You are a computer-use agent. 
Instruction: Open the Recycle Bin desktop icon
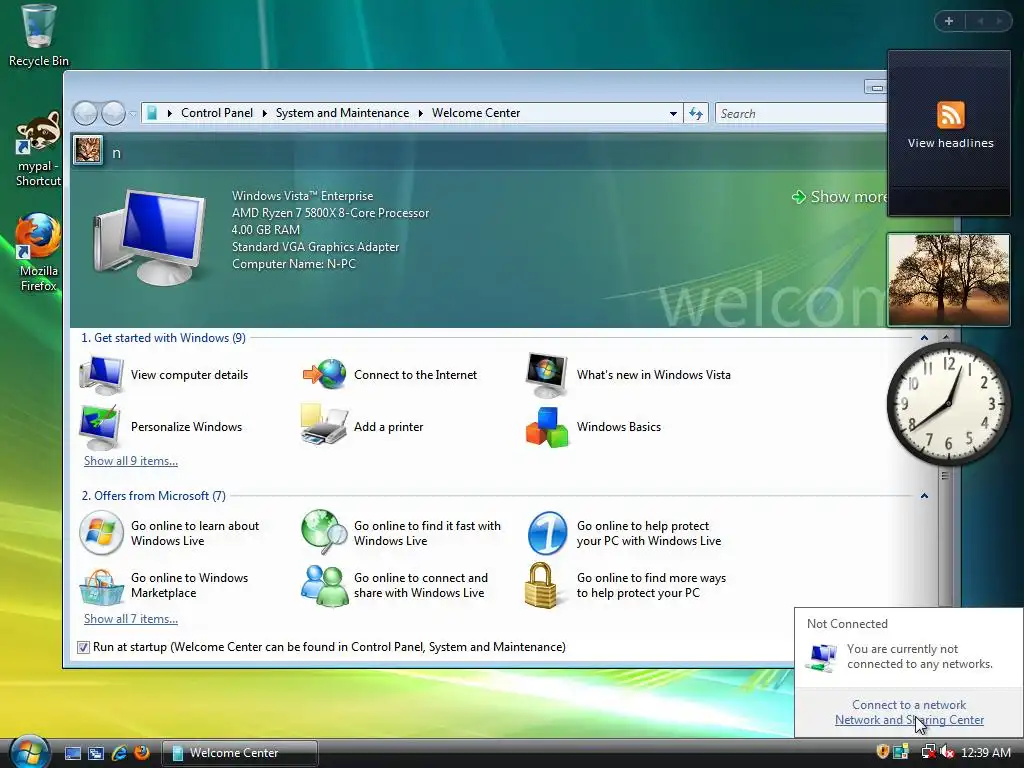tap(38, 27)
